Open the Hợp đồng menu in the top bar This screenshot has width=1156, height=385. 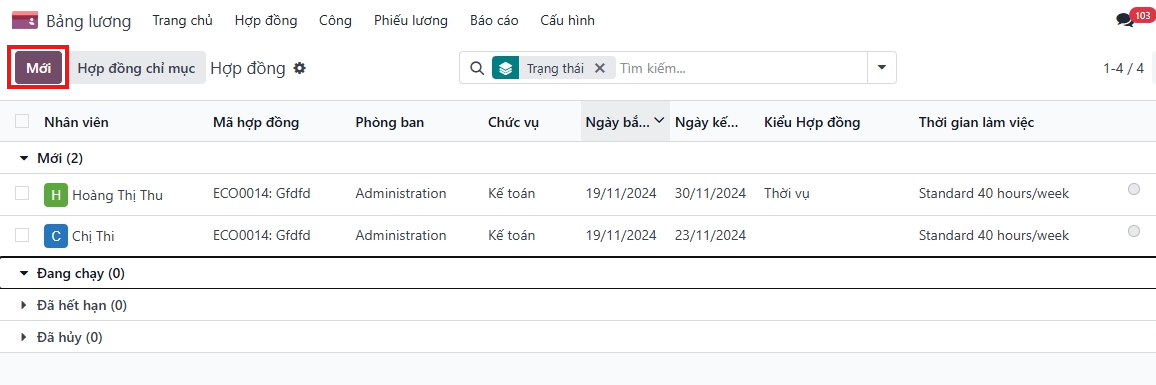(x=266, y=21)
